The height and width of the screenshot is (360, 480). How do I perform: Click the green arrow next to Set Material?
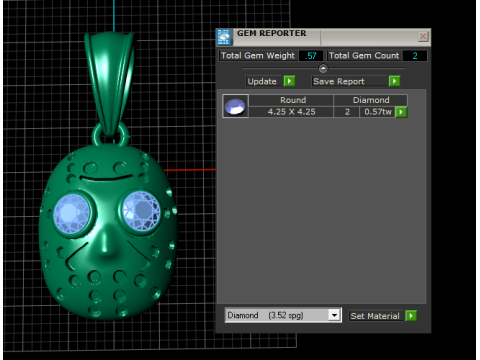click(411, 315)
